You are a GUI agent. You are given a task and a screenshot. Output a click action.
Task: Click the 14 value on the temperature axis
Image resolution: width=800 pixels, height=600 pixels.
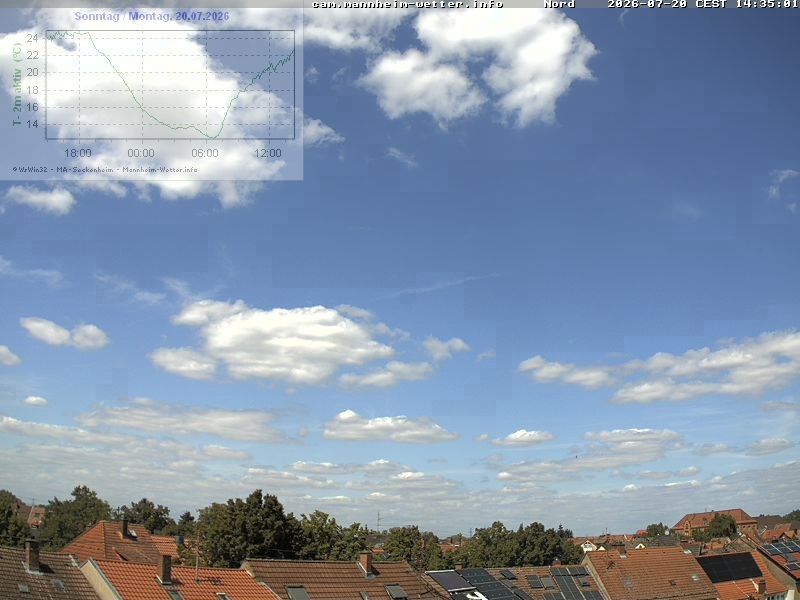[33, 124]
